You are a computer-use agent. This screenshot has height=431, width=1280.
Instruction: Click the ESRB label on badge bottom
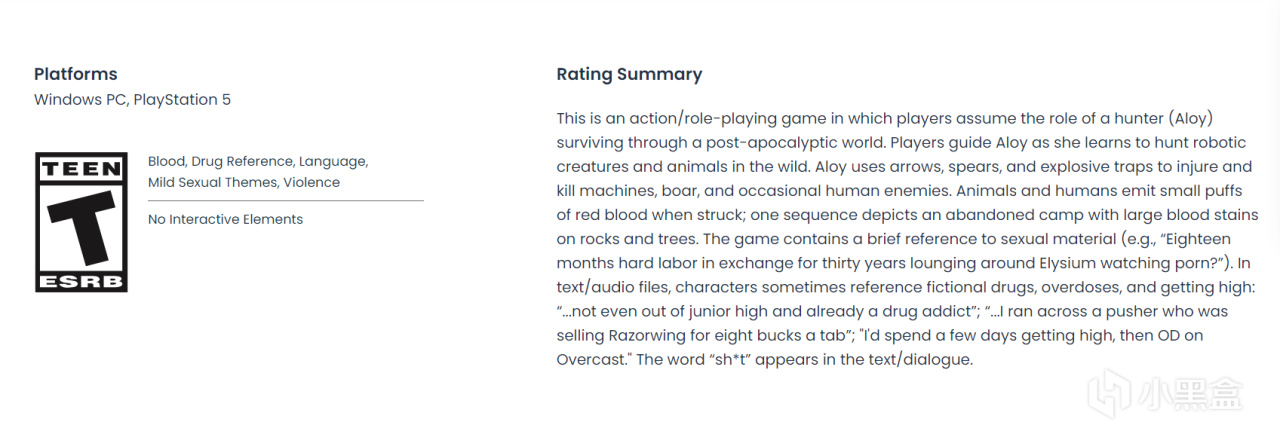[81, 281]
